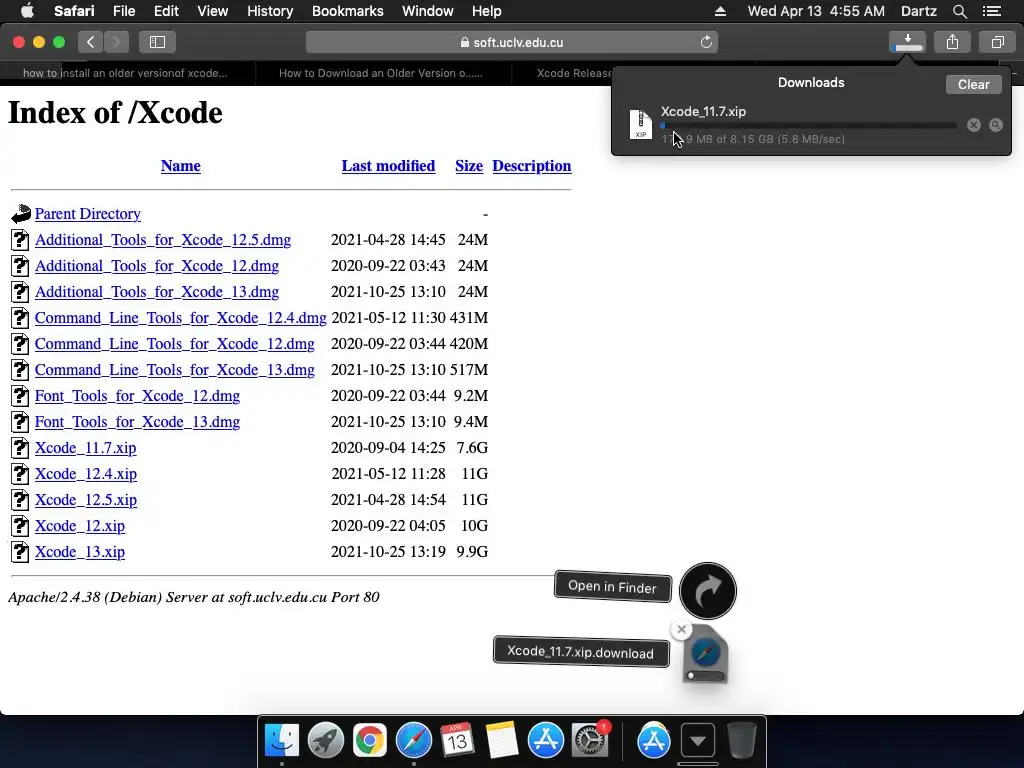Download Additional_Tools_for_Xcode_12.dmg
Image resolution: width=1024 pixels, height=768 pixels.
(157, 266)
